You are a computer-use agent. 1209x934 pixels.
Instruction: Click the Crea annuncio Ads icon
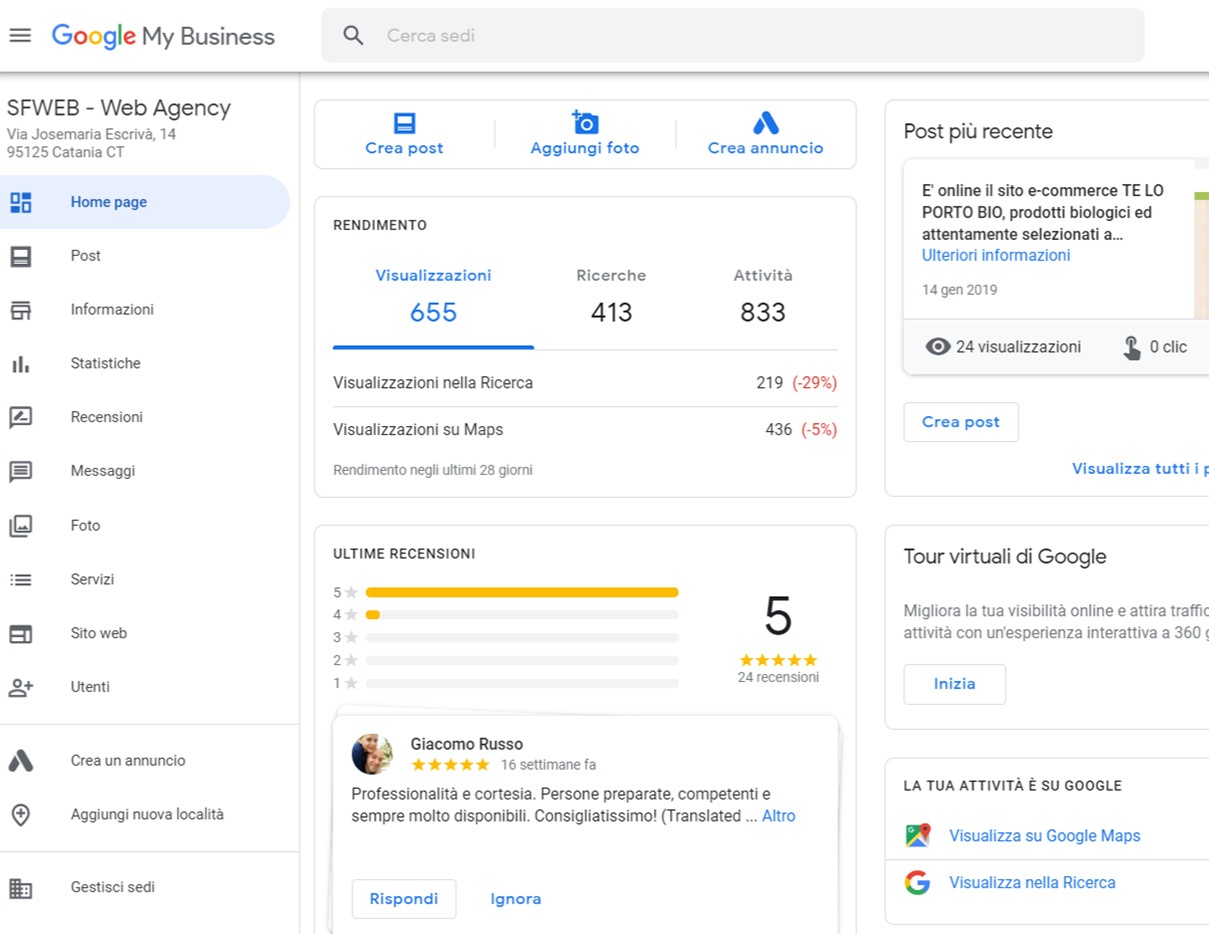click(764, 121)
